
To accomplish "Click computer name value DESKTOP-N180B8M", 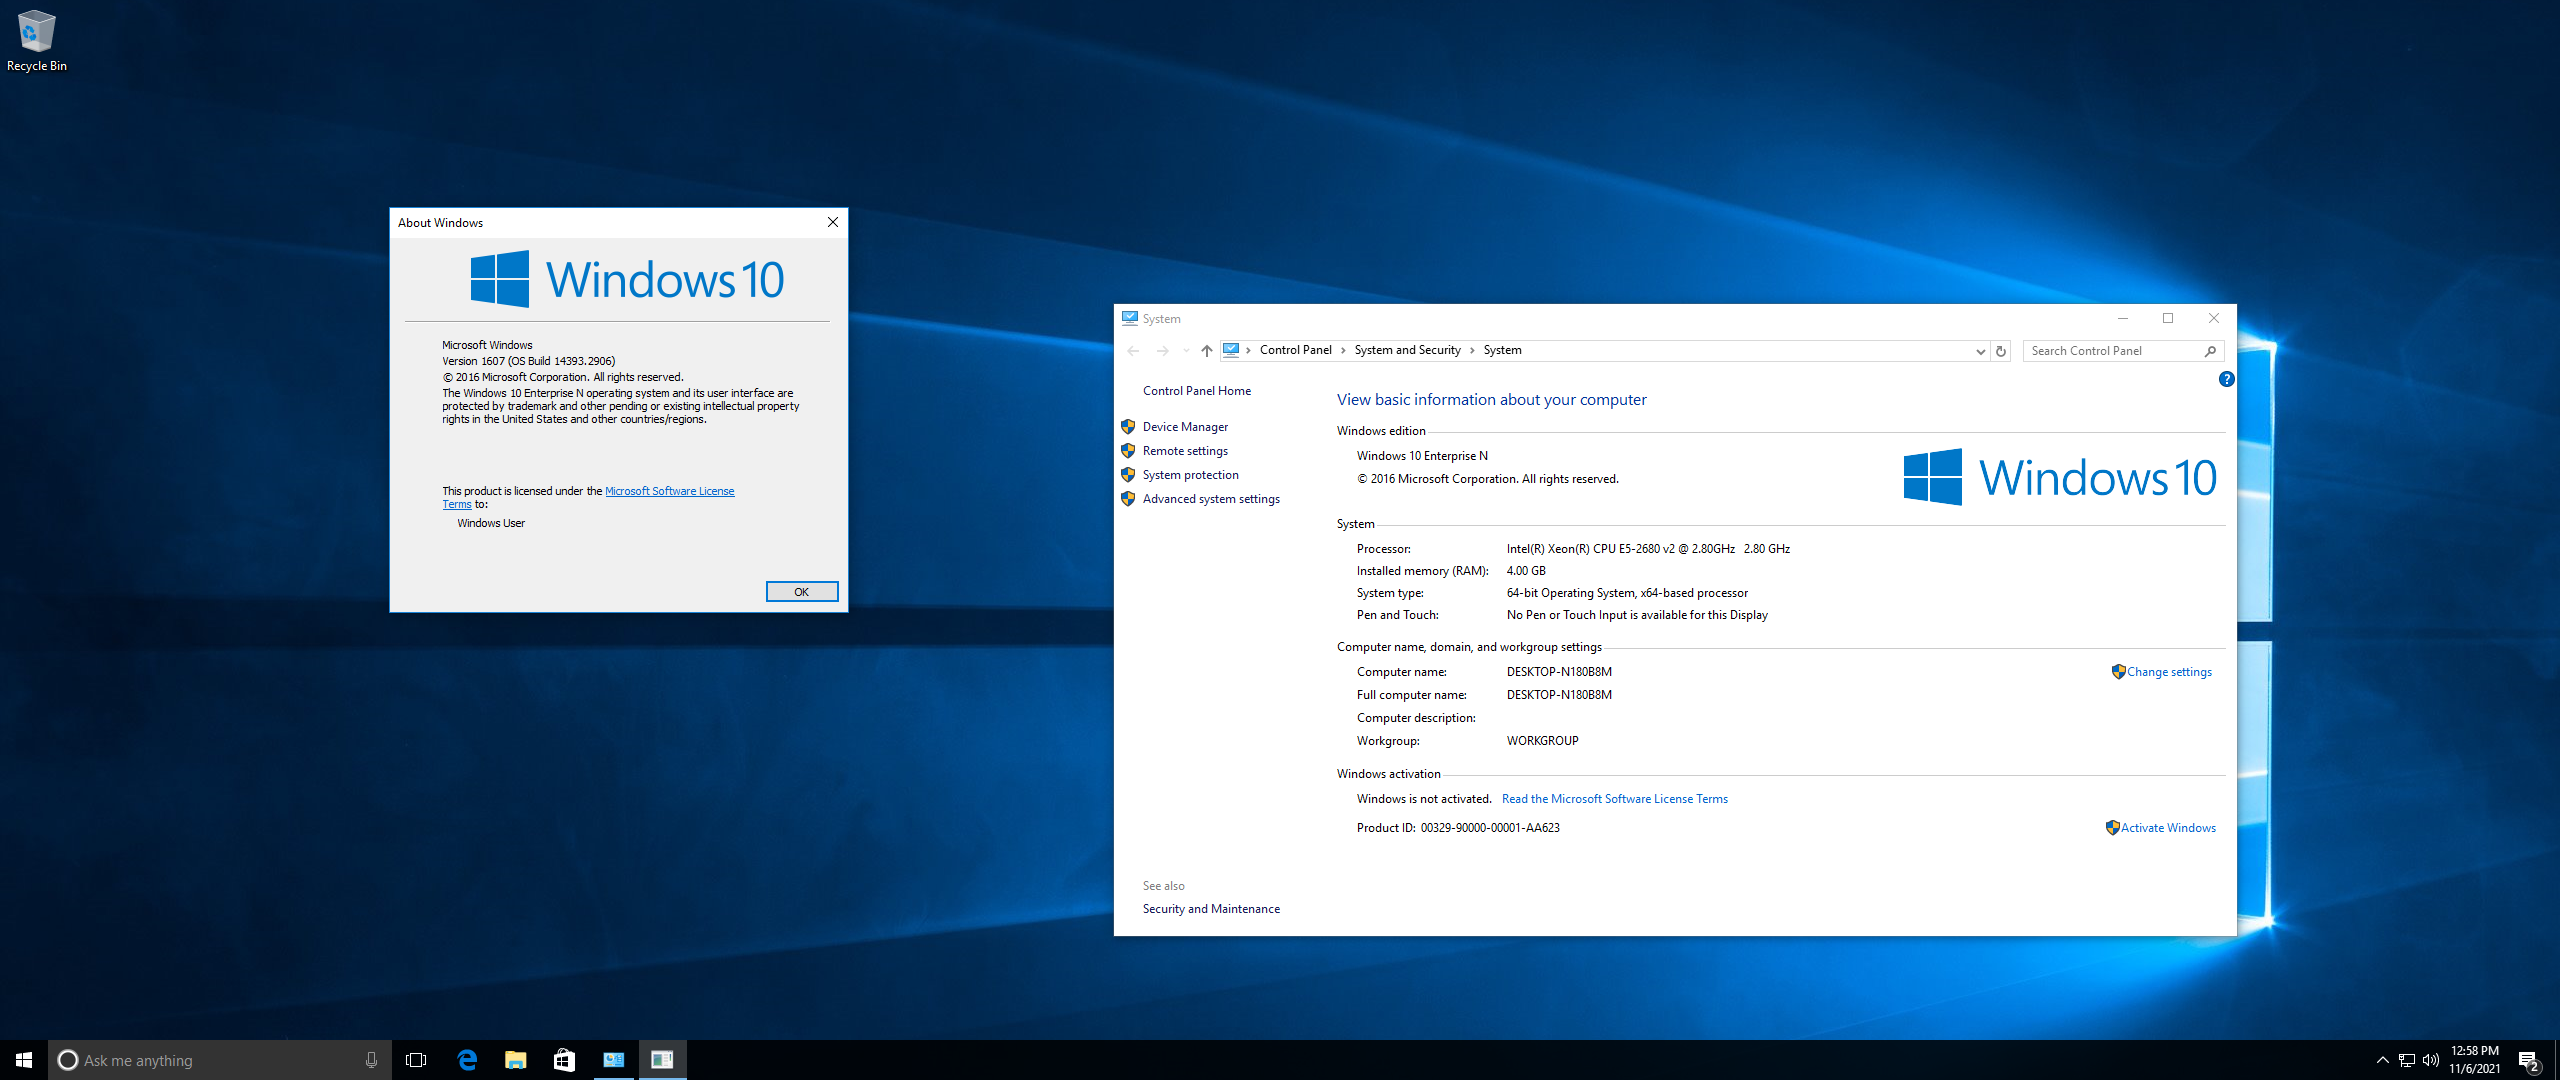I will click(1559, 672).
